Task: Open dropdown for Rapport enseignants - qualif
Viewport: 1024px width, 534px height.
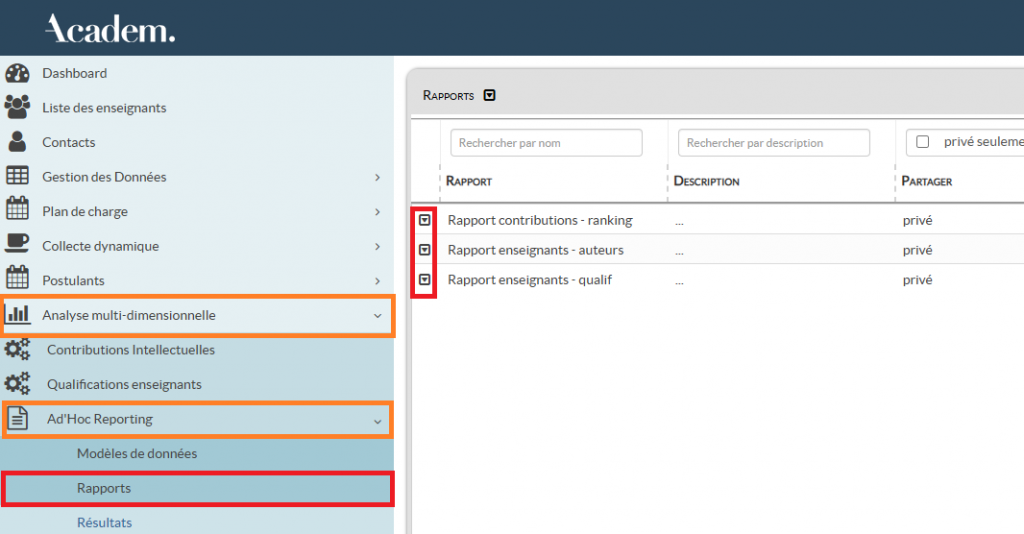Action: pos(425,280)
